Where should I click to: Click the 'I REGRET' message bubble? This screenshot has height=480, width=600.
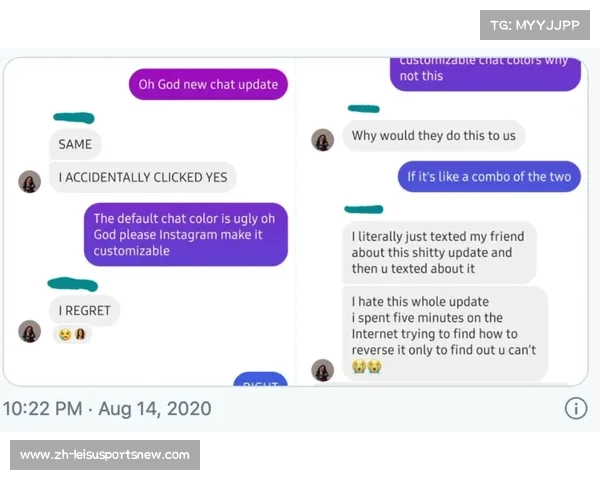click(85, 310)
